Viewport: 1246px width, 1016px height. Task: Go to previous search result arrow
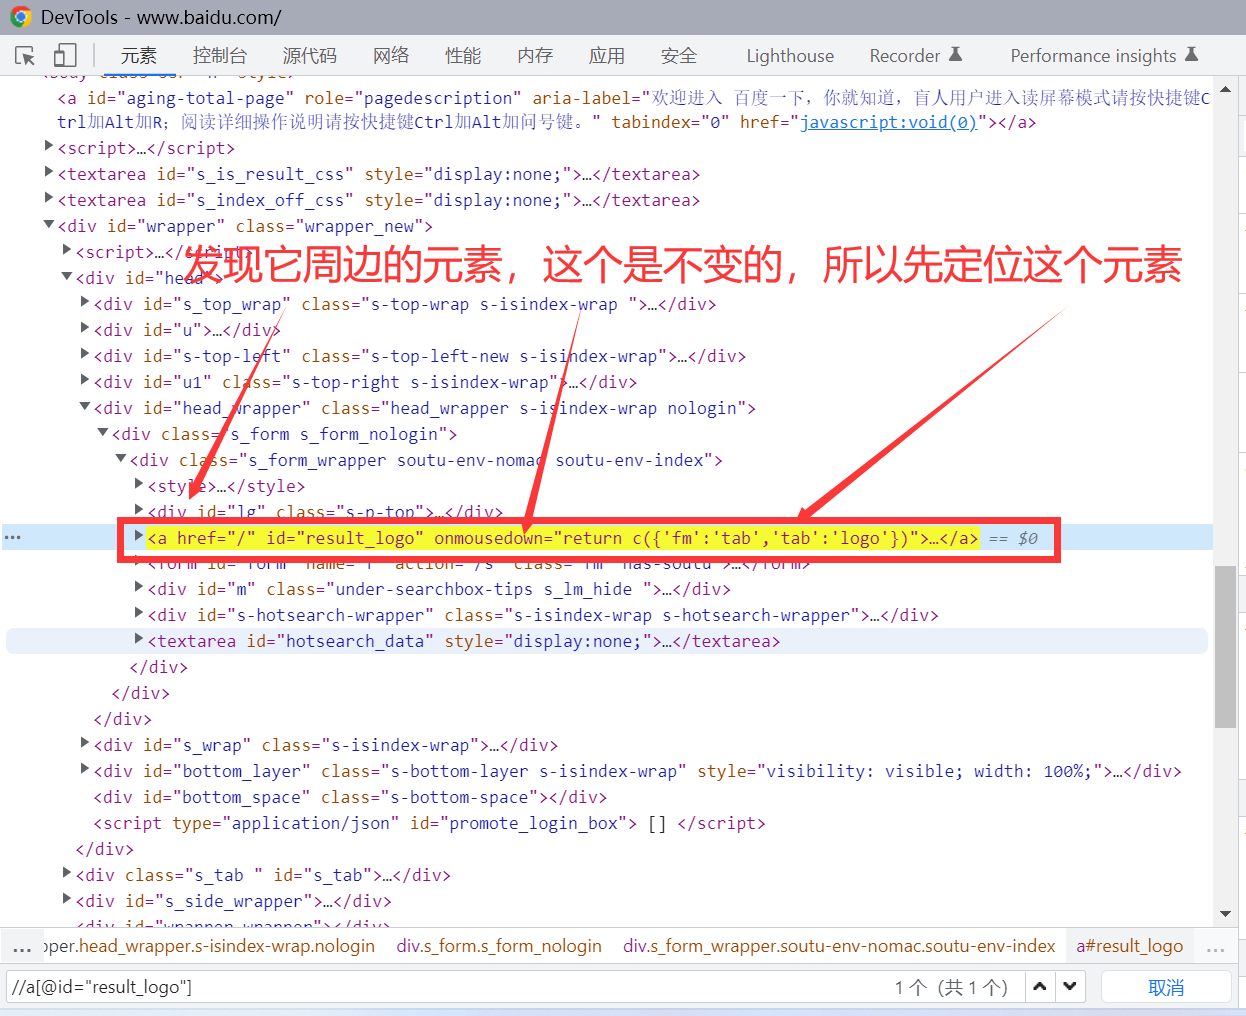pos(1040,987)
